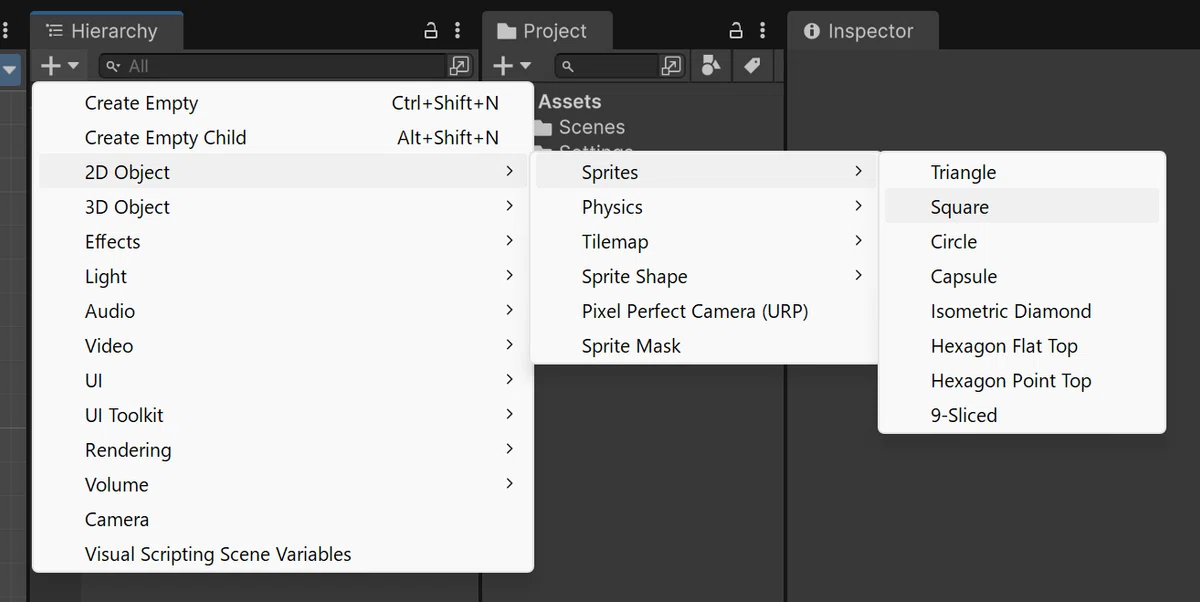
Task: Select the Project tab
Action: 545,31
